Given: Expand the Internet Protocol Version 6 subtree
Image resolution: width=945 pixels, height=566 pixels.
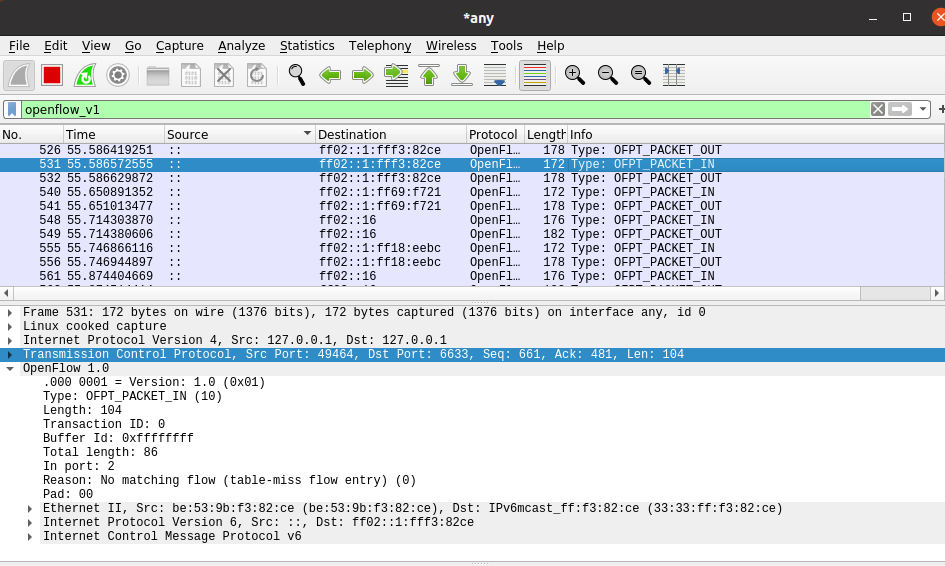Looking at the screenshot, I should (30, 523).
